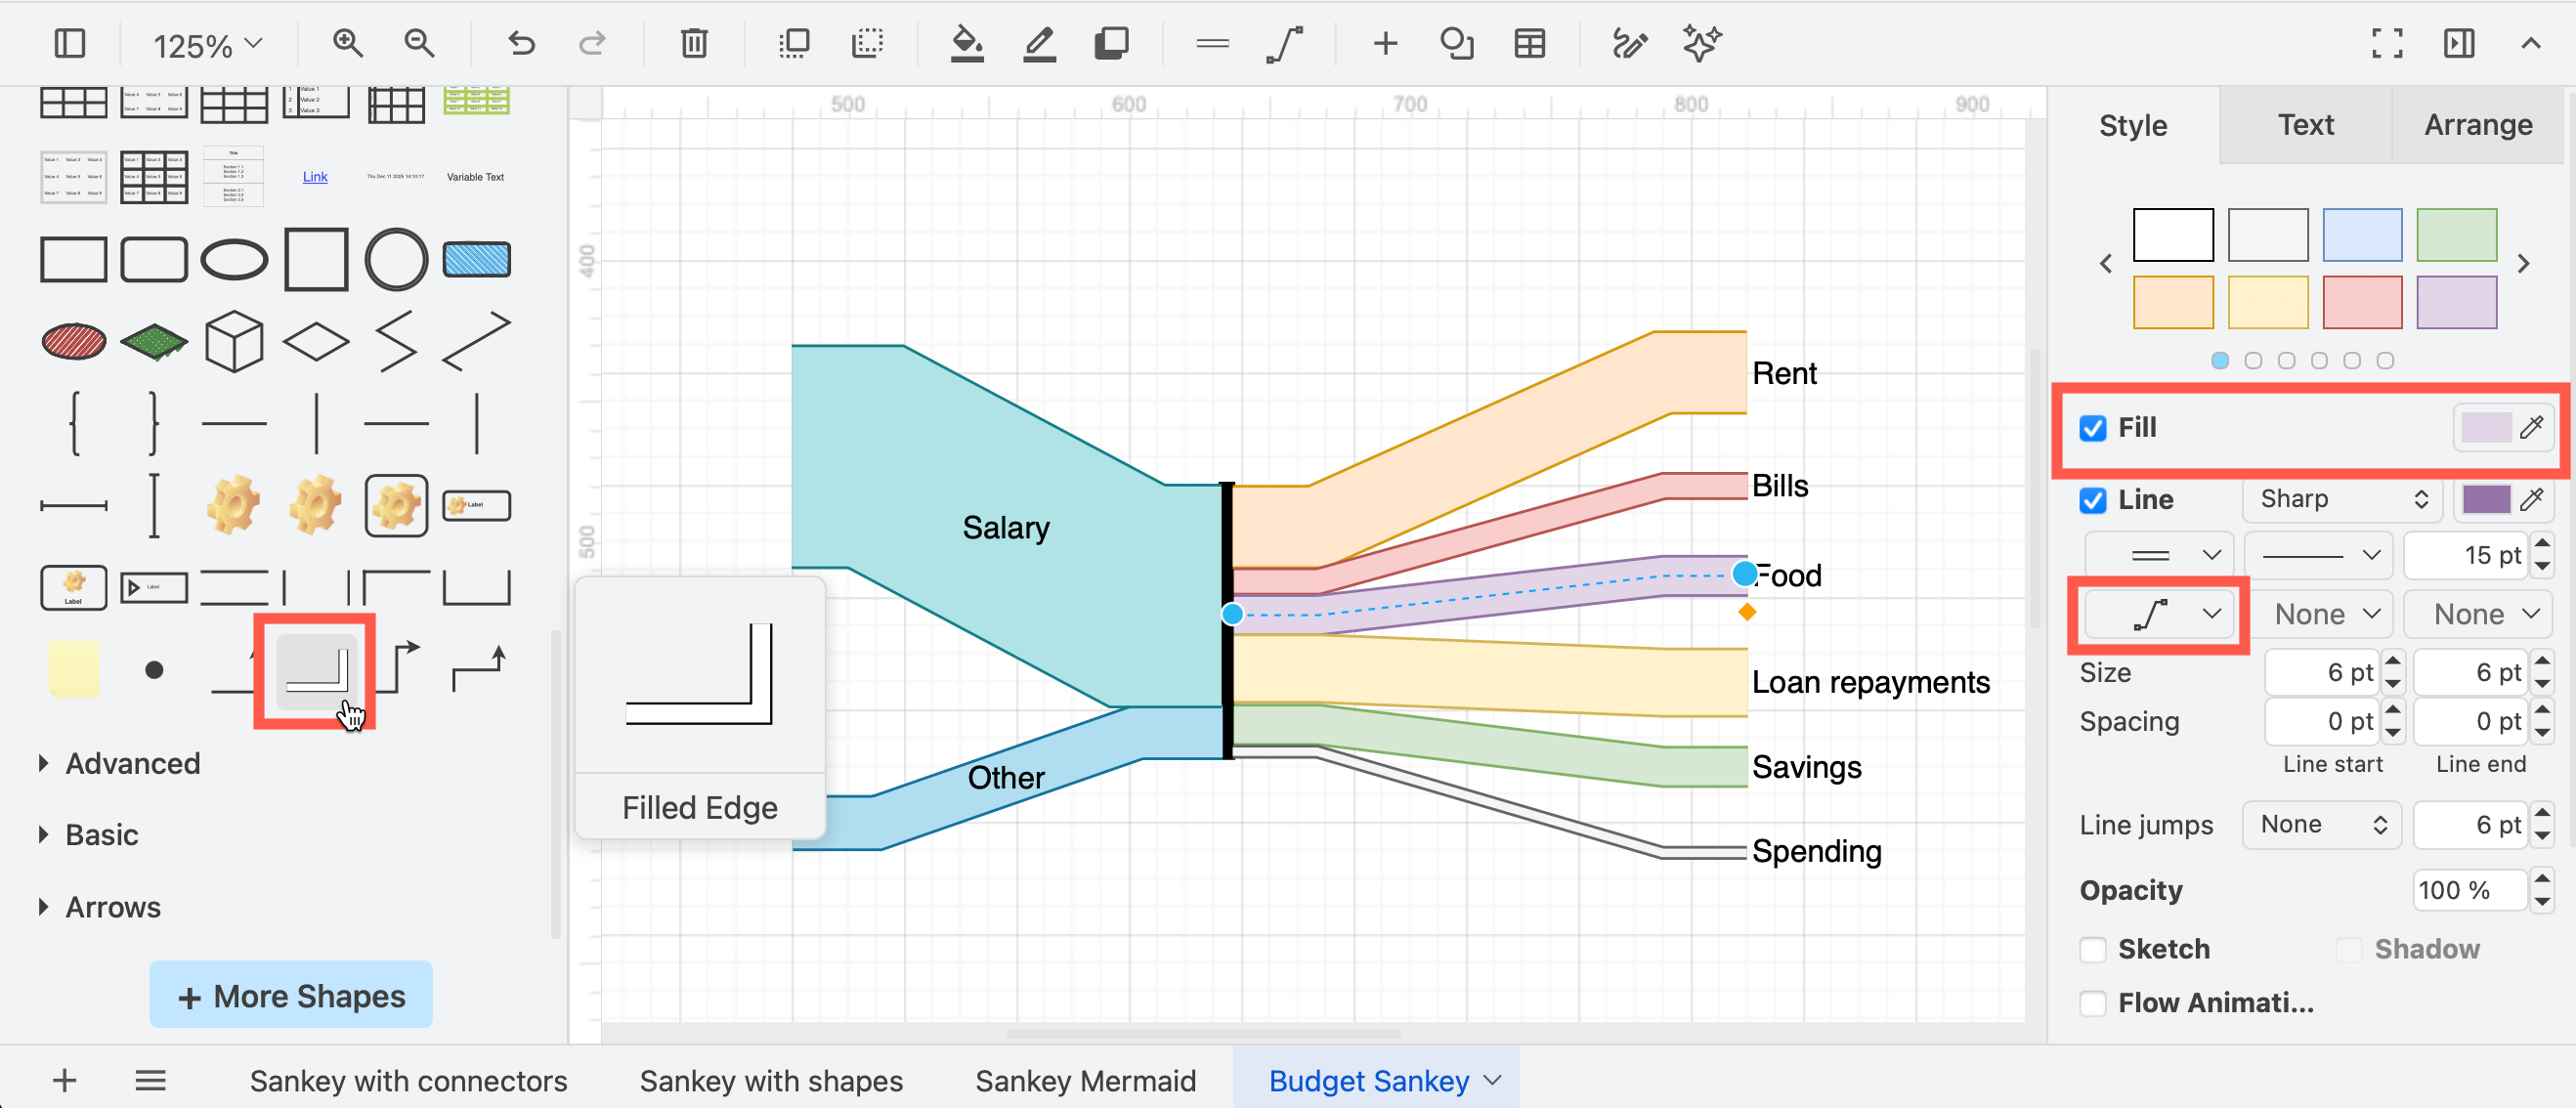Enable the Sketch checkbox

coord(2093,949)
